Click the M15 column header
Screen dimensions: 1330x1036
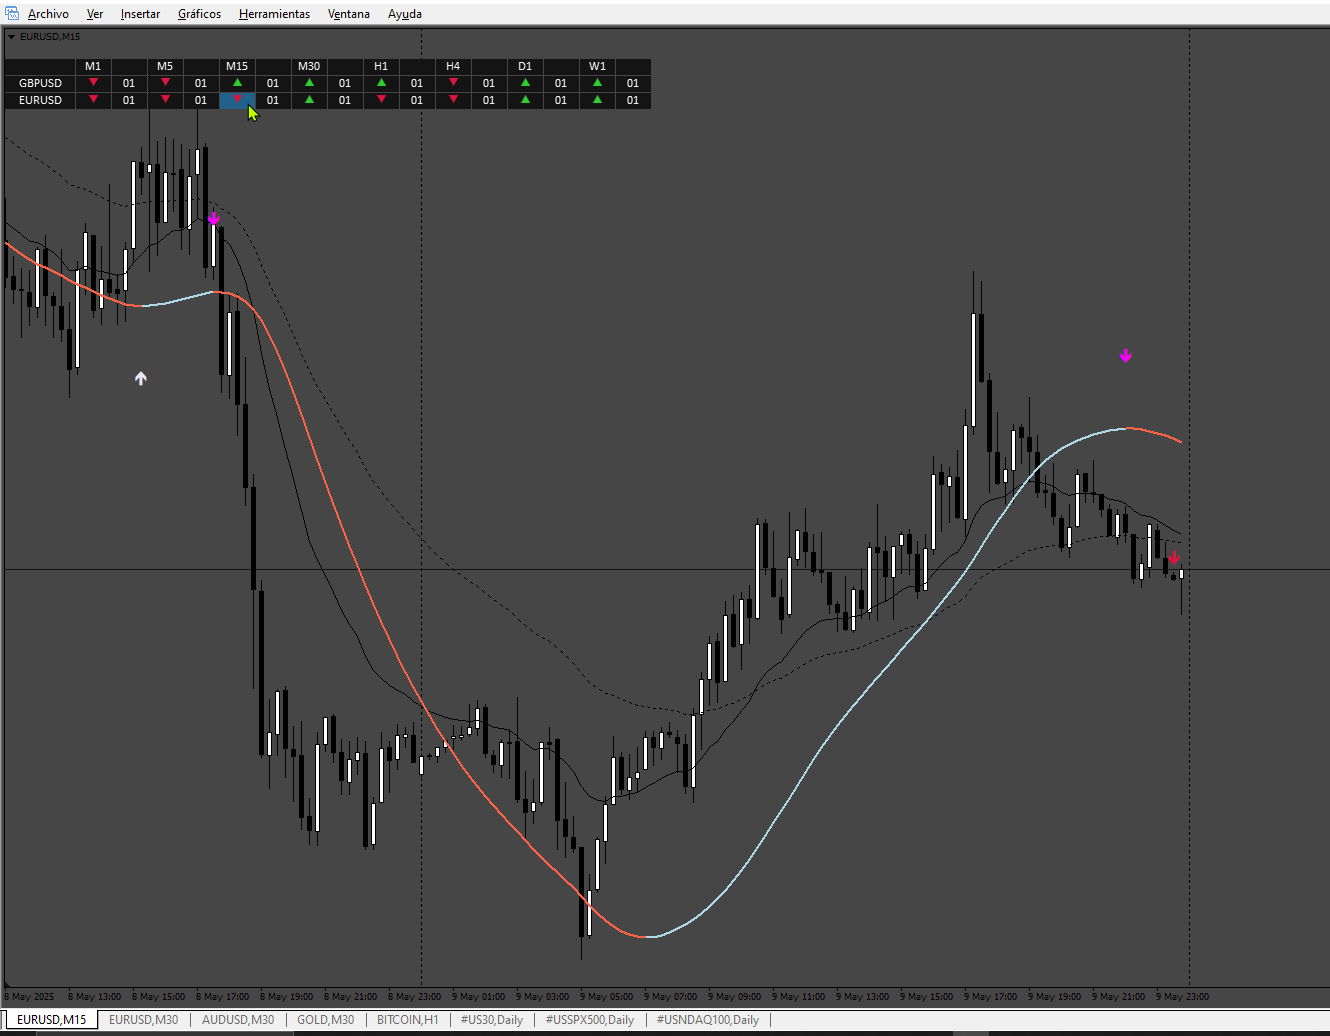(237, 66)
